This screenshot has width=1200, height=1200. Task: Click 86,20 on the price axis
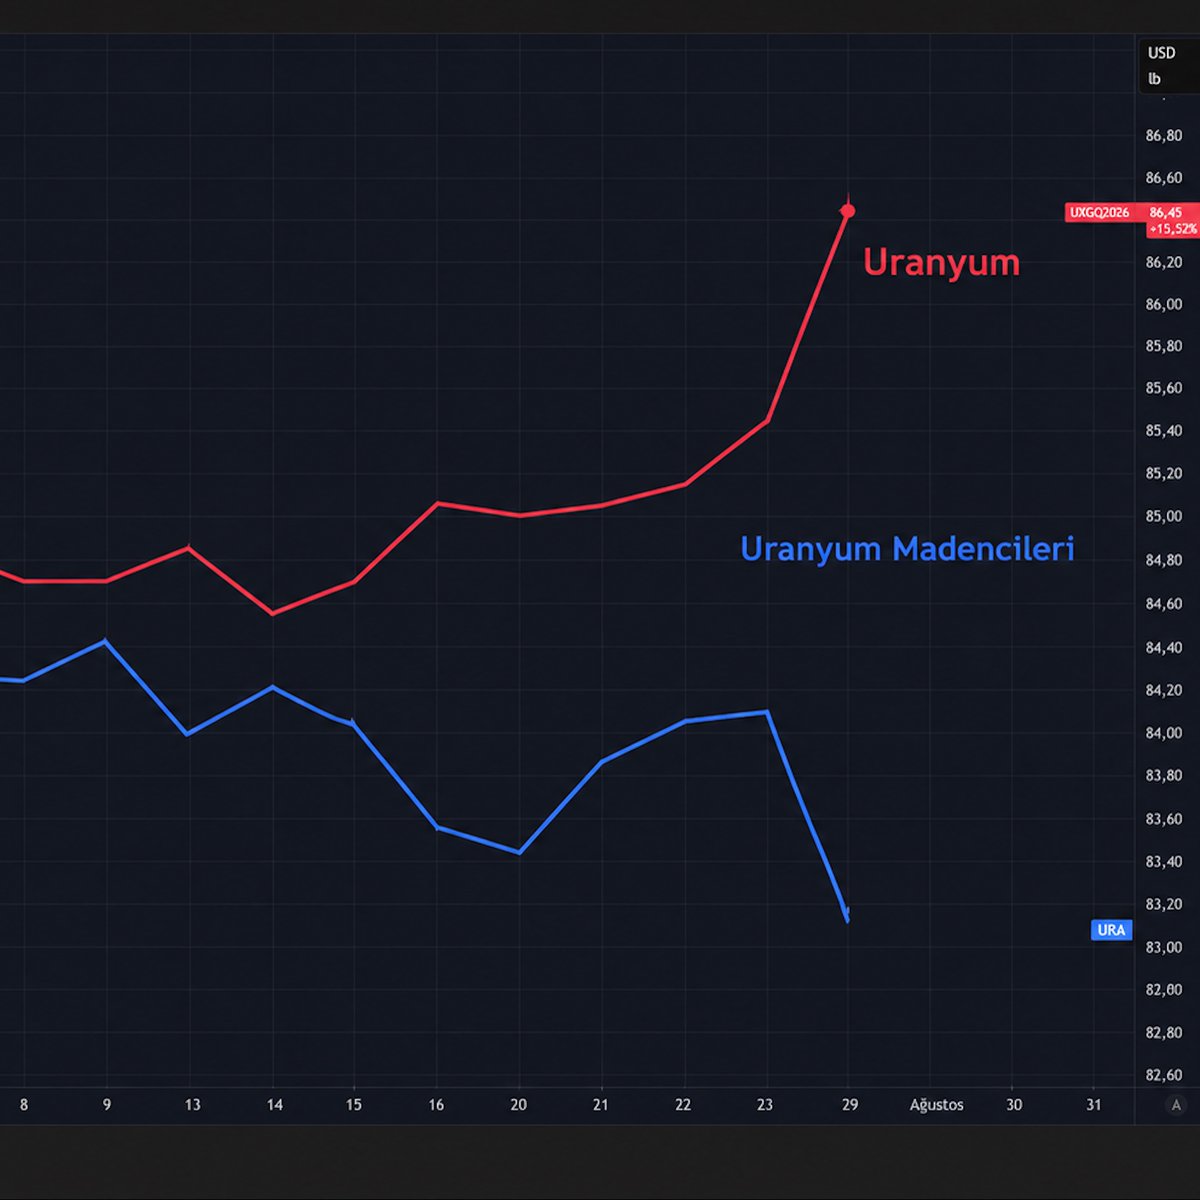pos(1164,262)
